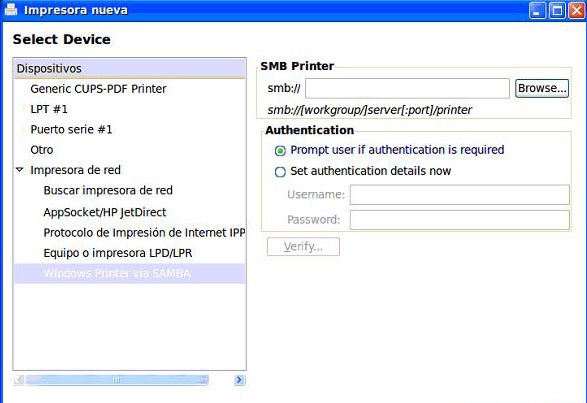Collapse the 'Impresora de red' tree node
587x403 pixels.
coord(20,170)
